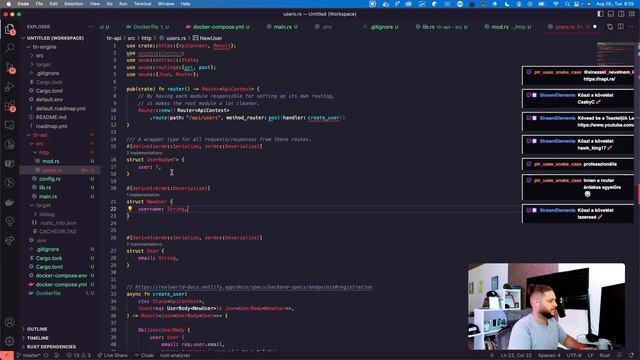
Task: Open the Wi-Fi menu bar icon
Action: (x=556, y=4)
